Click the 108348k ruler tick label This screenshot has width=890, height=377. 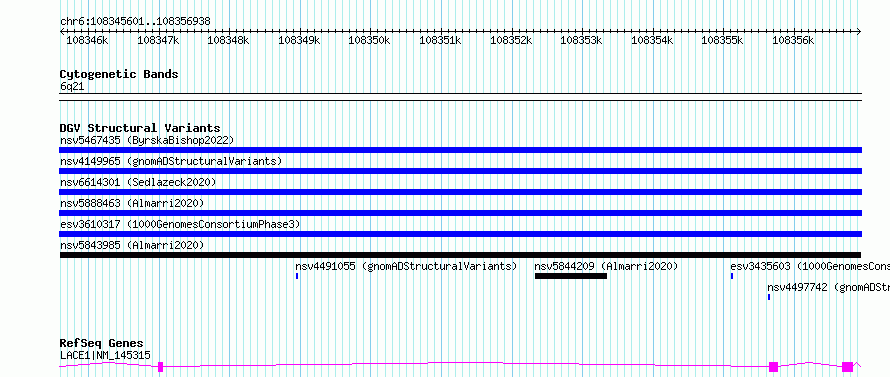pyautogui.click(x=229, y=40)
